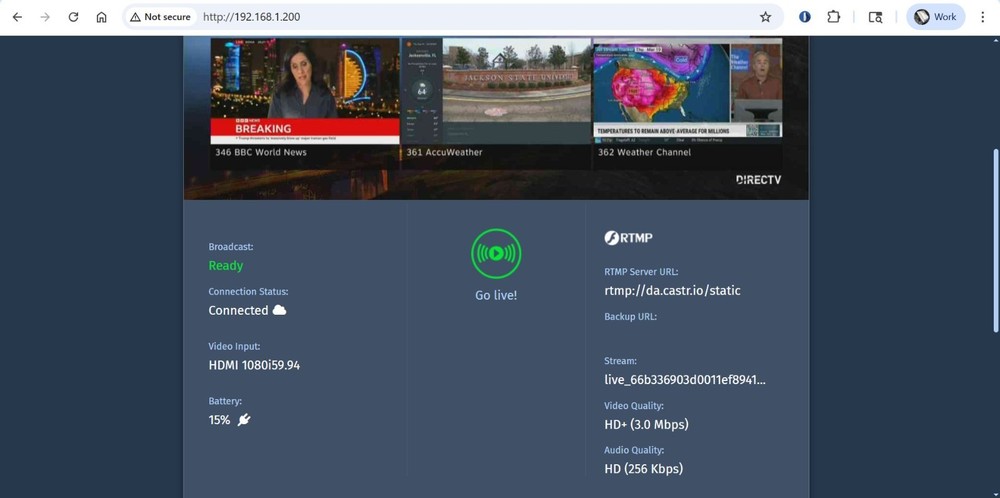Click the RTMP logo icon
Screen dimensions: 1000x498
click(628, 238)
